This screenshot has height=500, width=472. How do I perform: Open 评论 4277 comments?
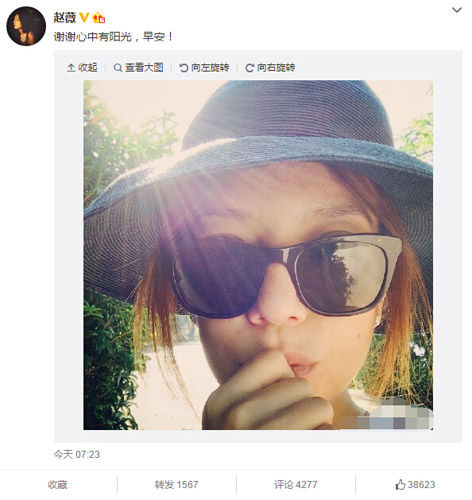296,485
